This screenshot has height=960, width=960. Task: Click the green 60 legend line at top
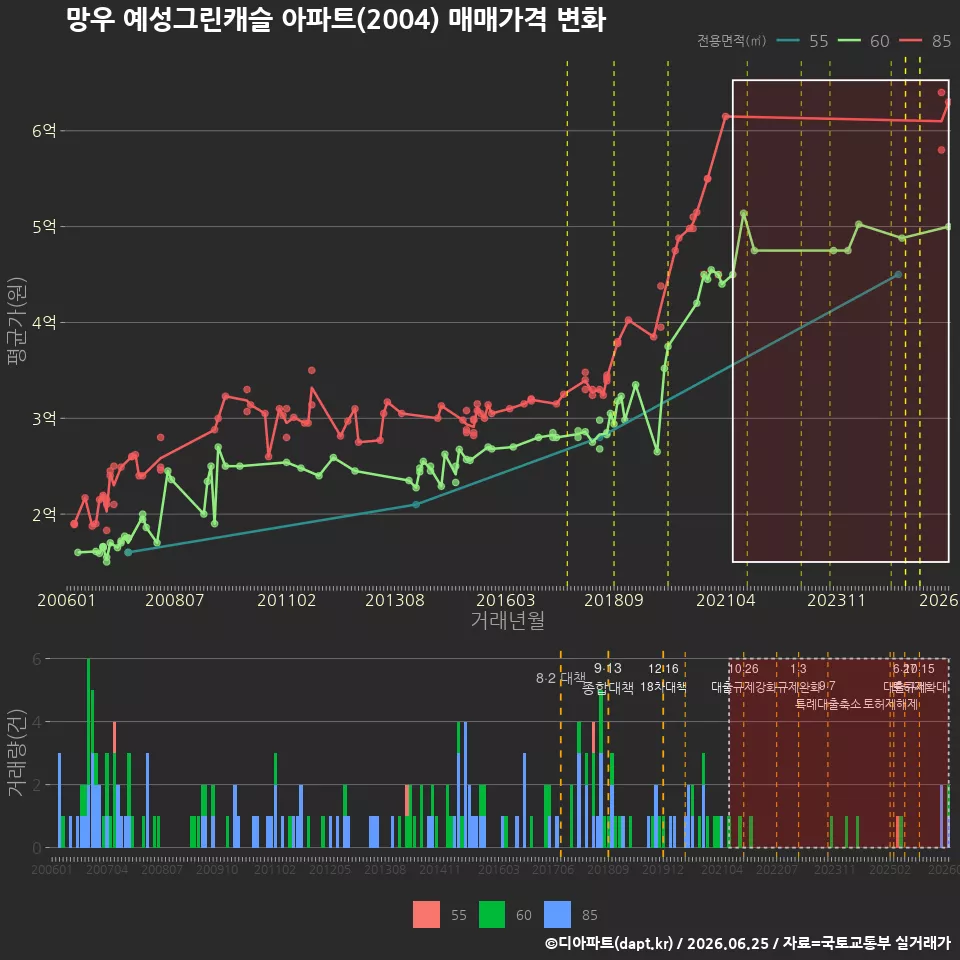[849, 41]
